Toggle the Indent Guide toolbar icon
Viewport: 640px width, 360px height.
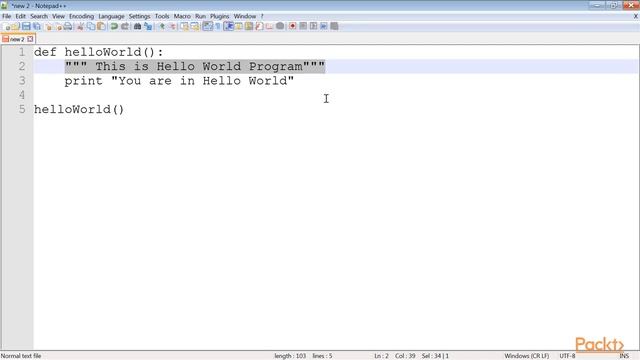coord(229,27)
